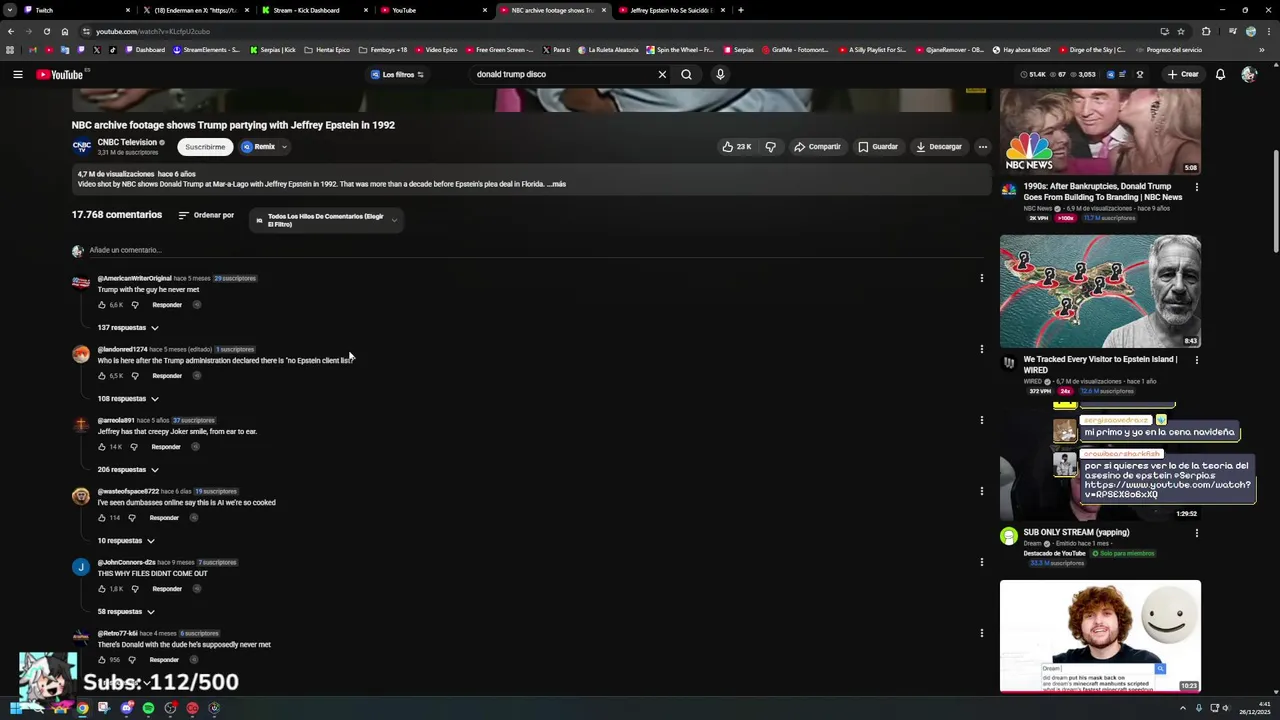The width and height of the screenshot is (1280, 720).
Task: Open a new browser tab
Action: pyautogui.click(x=740, y=10)
